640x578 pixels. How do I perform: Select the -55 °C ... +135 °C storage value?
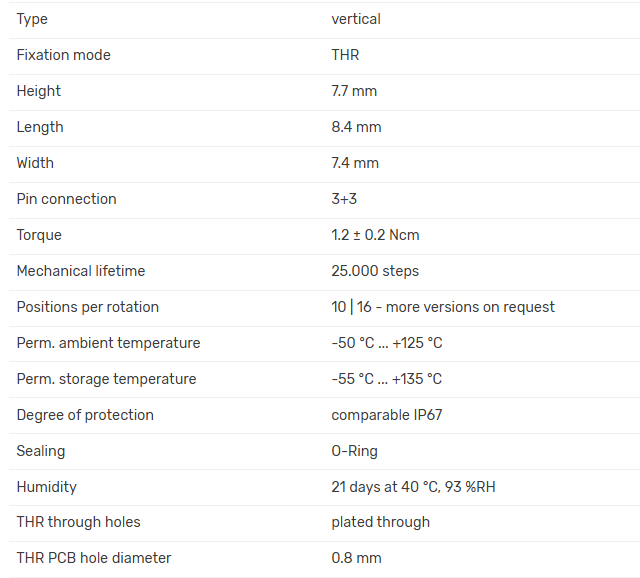tap(387, 379)
